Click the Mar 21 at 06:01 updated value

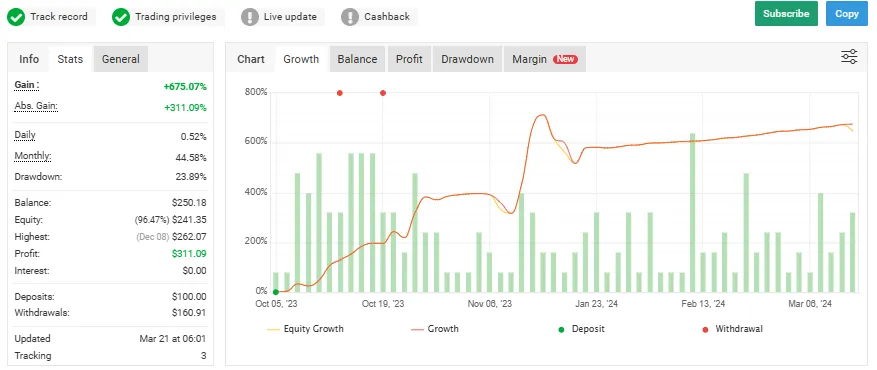tap(173, 339)
